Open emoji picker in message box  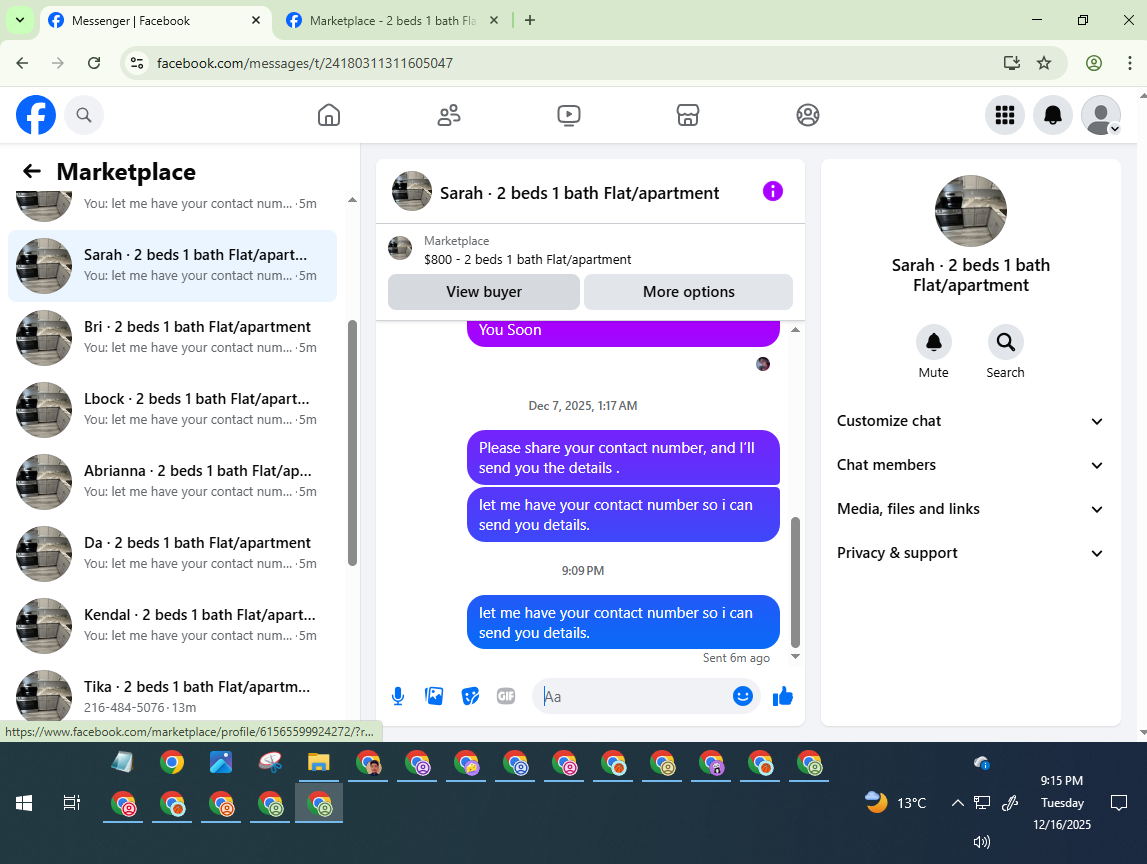(742, 696)
